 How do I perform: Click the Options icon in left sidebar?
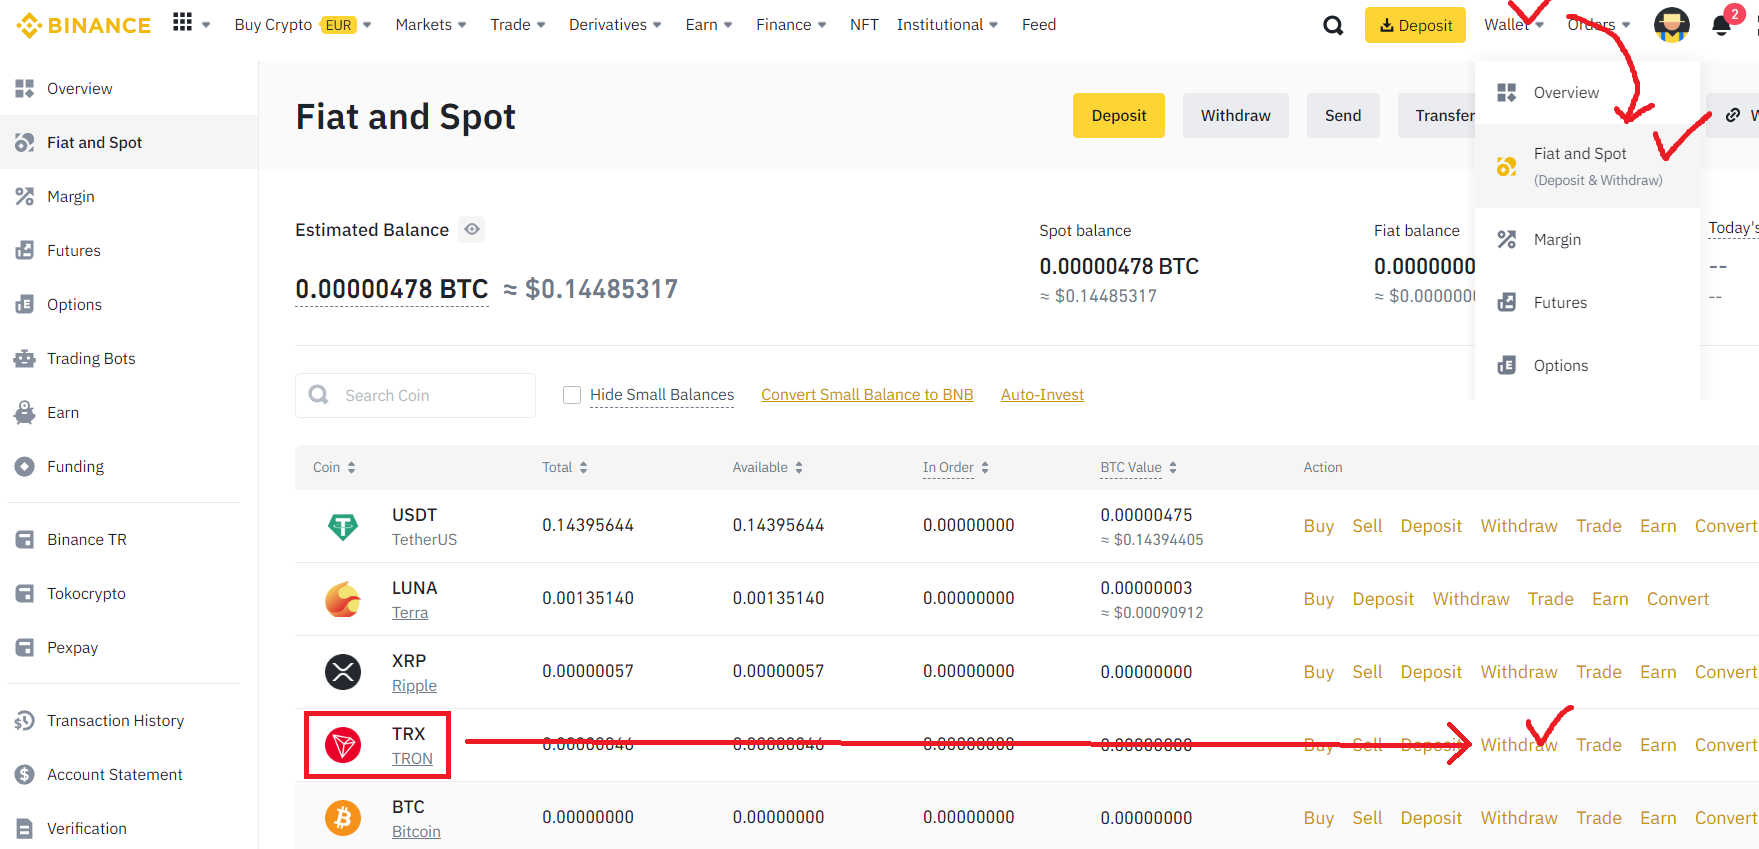coord(25,305)
